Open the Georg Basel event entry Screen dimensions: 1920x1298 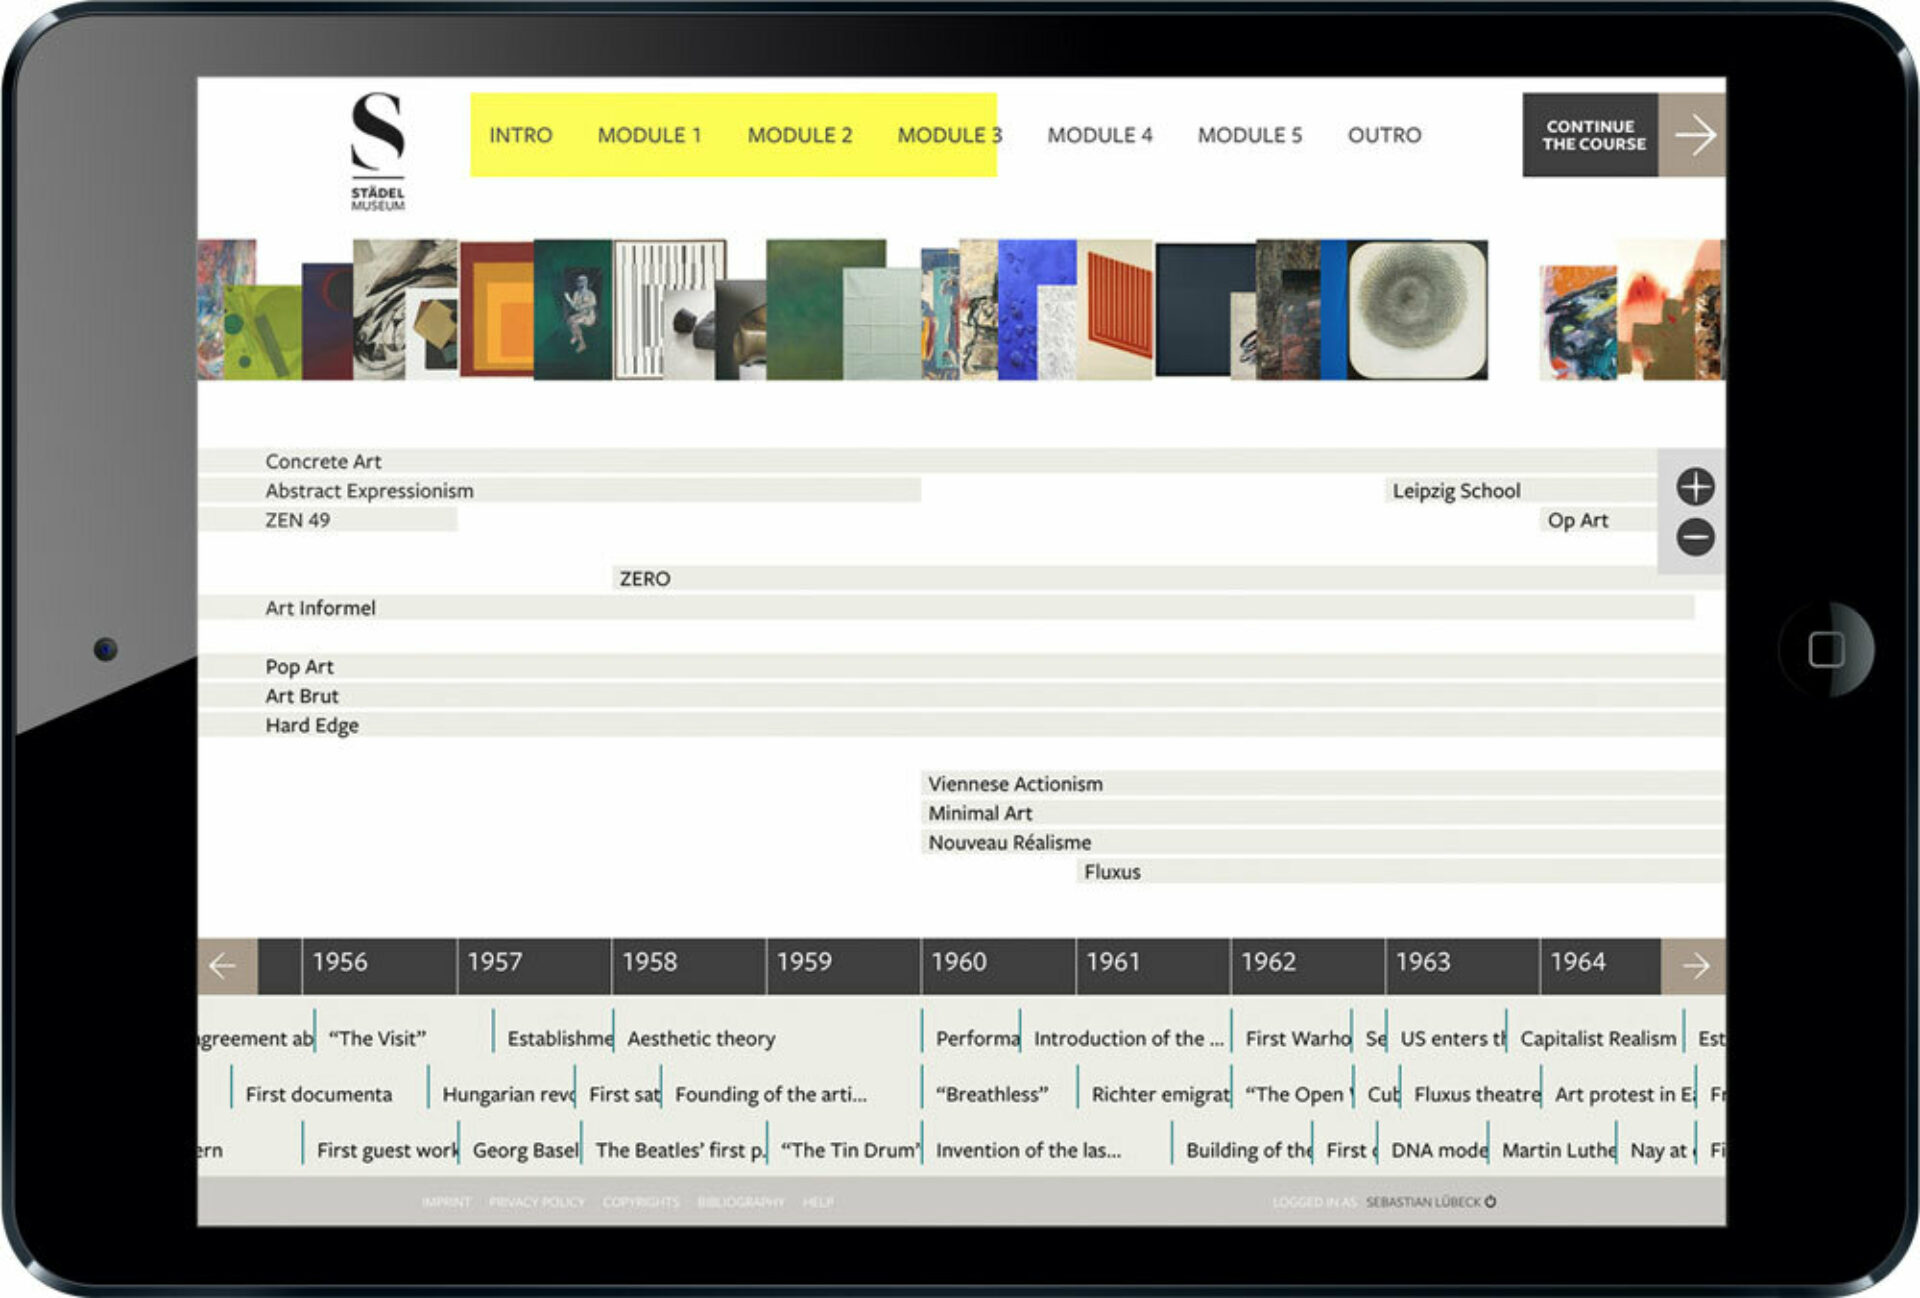(525, 1150)
